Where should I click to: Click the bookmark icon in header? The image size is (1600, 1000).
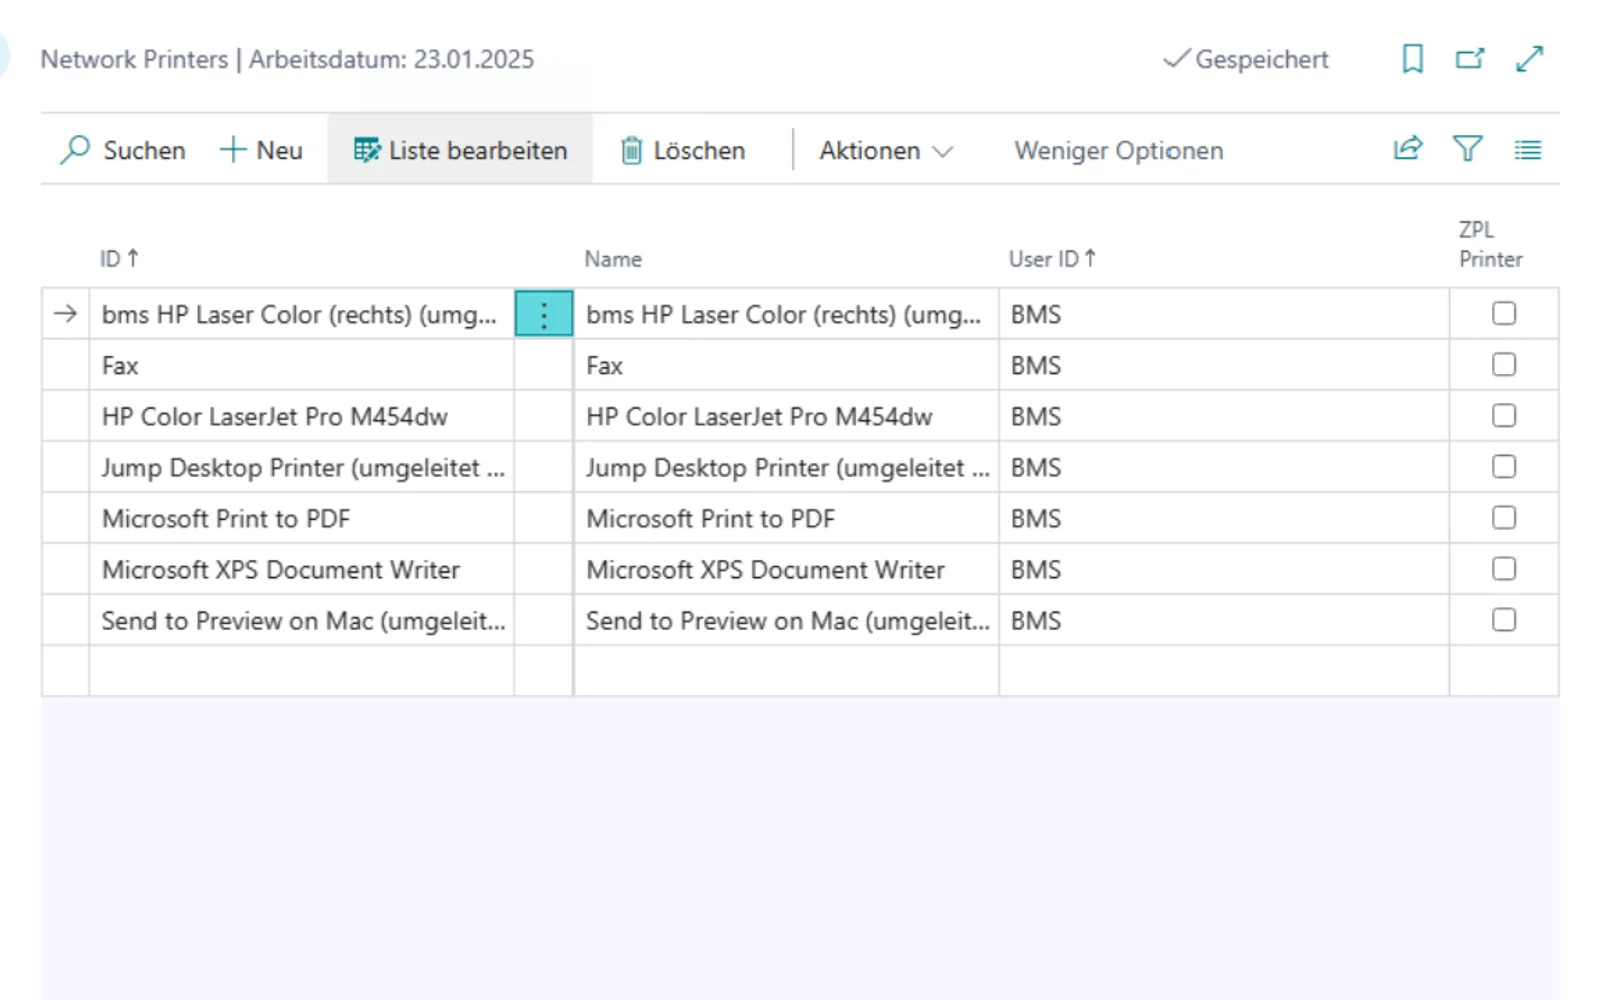[1412, 59]
